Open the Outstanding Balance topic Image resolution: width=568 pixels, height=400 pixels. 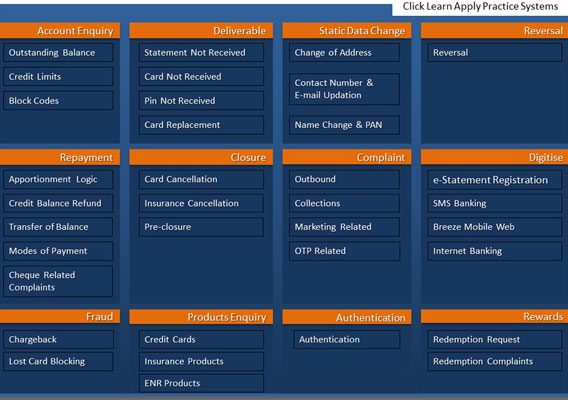[x=58, y=53]
